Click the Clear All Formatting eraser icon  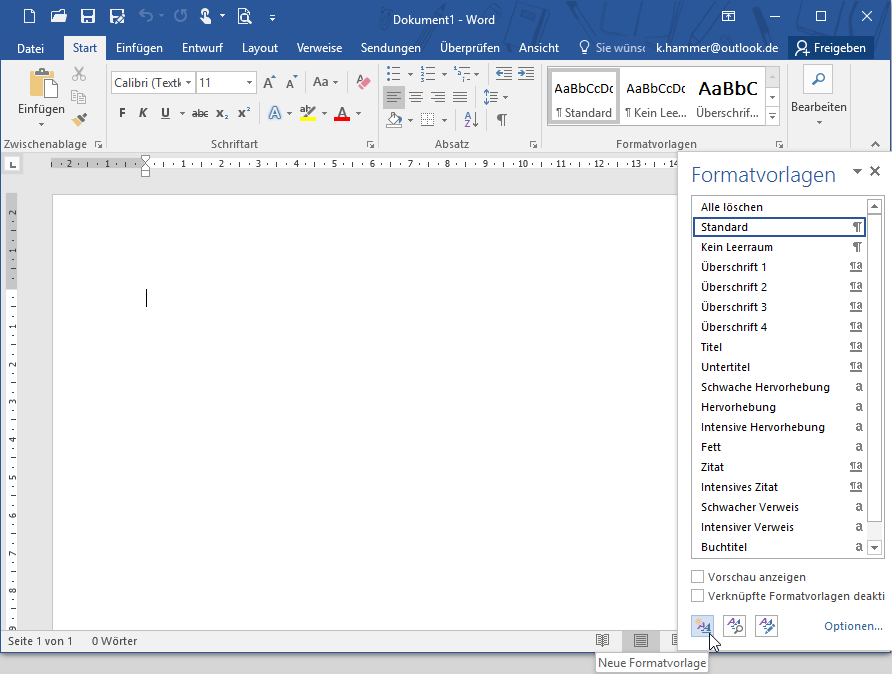363,82
